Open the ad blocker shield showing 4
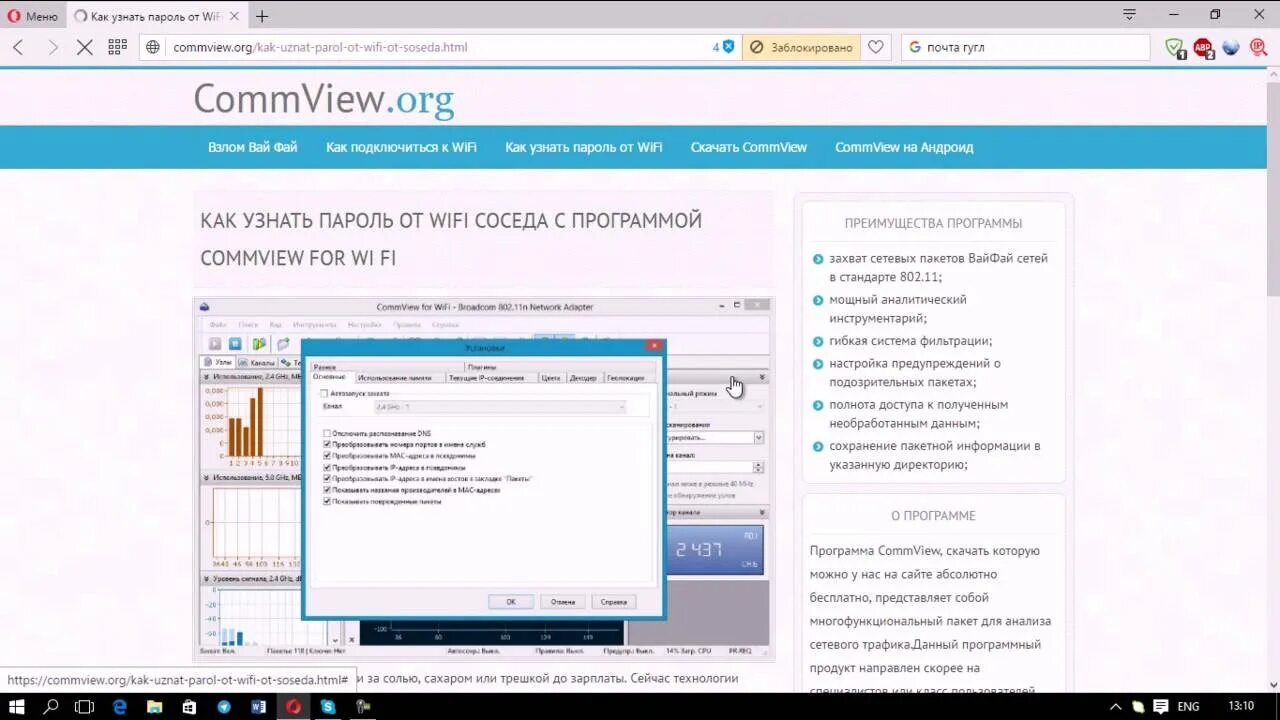The height and width of the screenshot is (720, 1280). point(724,47)
